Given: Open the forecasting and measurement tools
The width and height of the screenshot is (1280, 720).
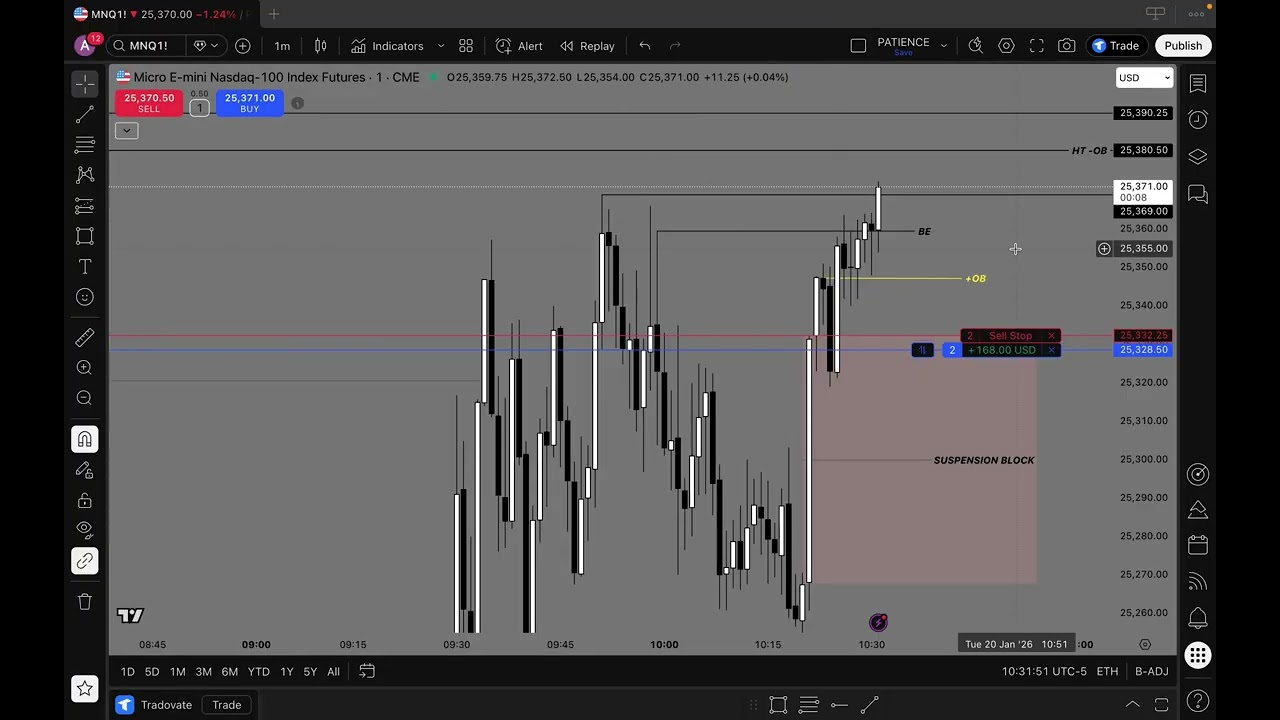Looking at the screenshot, I should point(85,206).
